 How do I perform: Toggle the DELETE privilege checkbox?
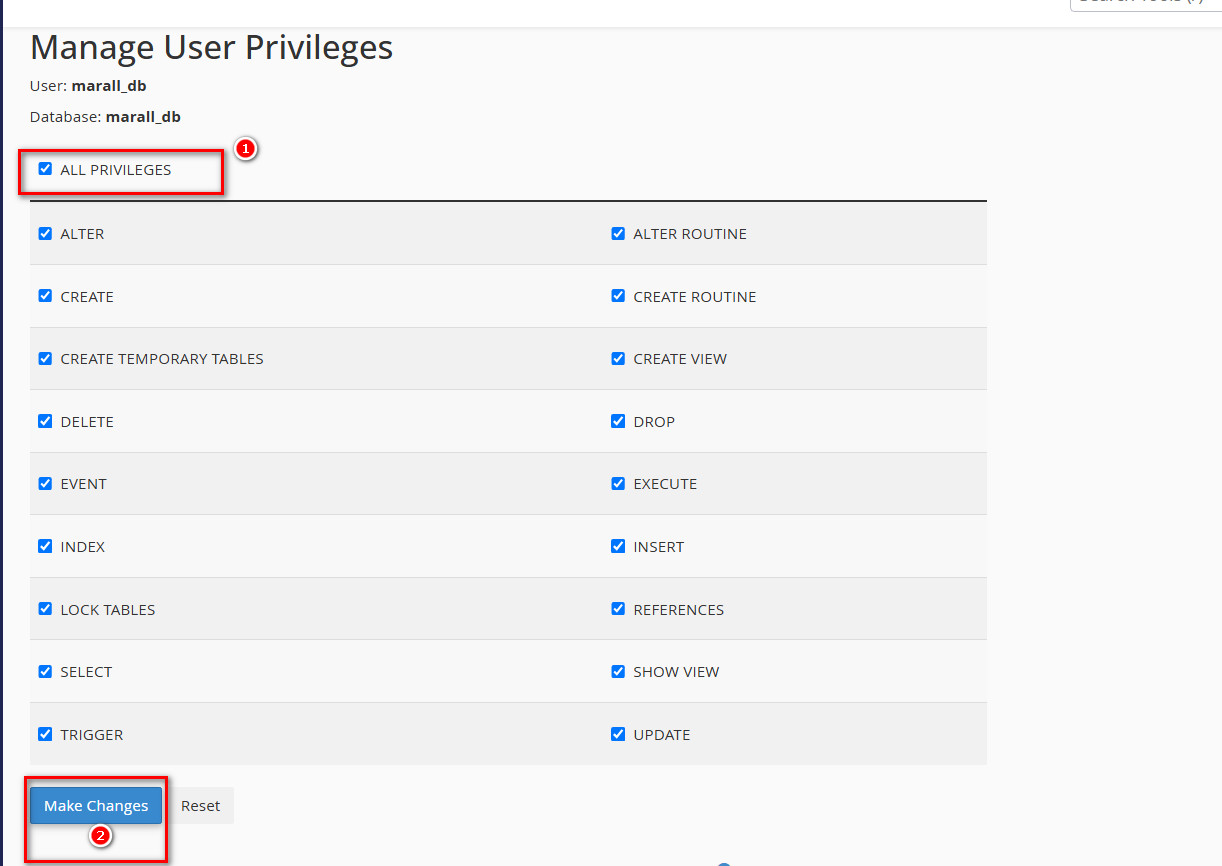[45, 421]
